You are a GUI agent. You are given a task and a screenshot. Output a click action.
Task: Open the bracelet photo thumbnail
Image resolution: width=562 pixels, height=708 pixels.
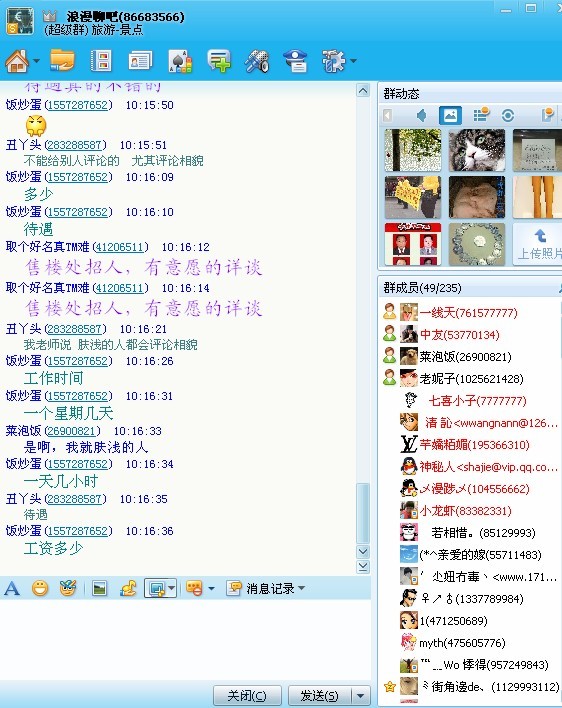[x=477, y=244]
